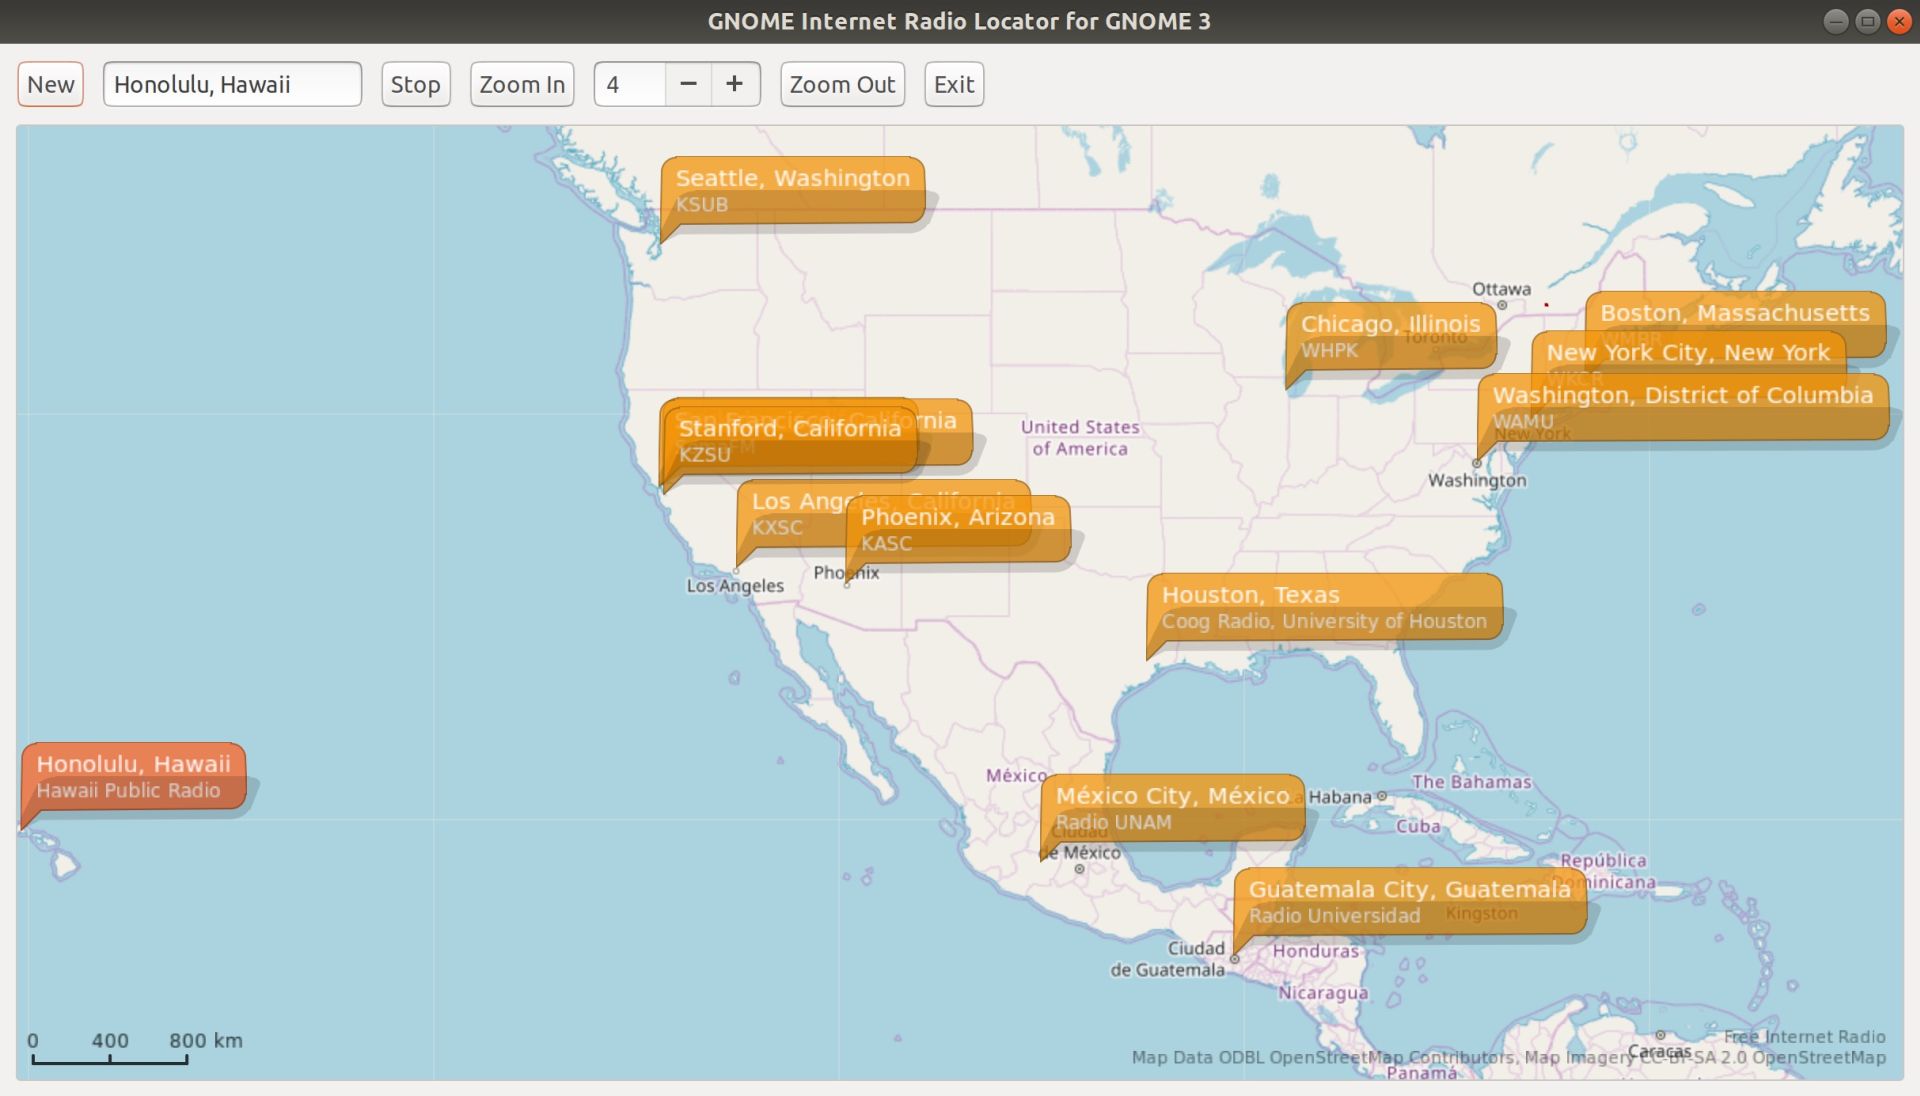
Task: Select Washington, District of Columbia WAMU marker
Action: tap(1683, 406)
